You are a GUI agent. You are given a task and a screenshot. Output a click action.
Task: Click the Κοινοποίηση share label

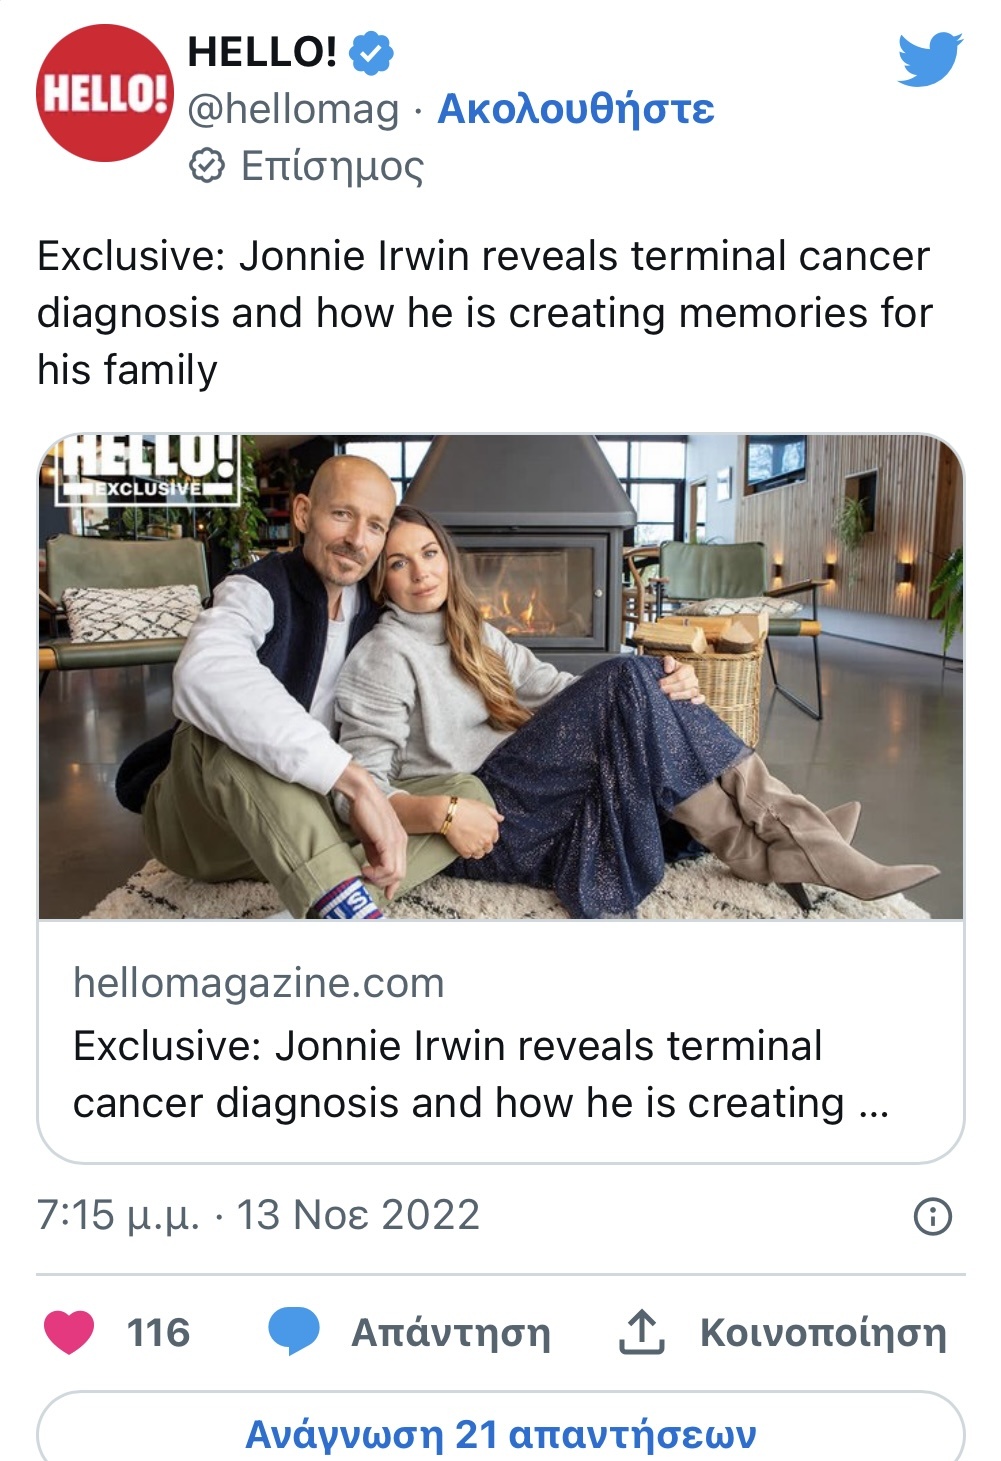[822, 1333]
